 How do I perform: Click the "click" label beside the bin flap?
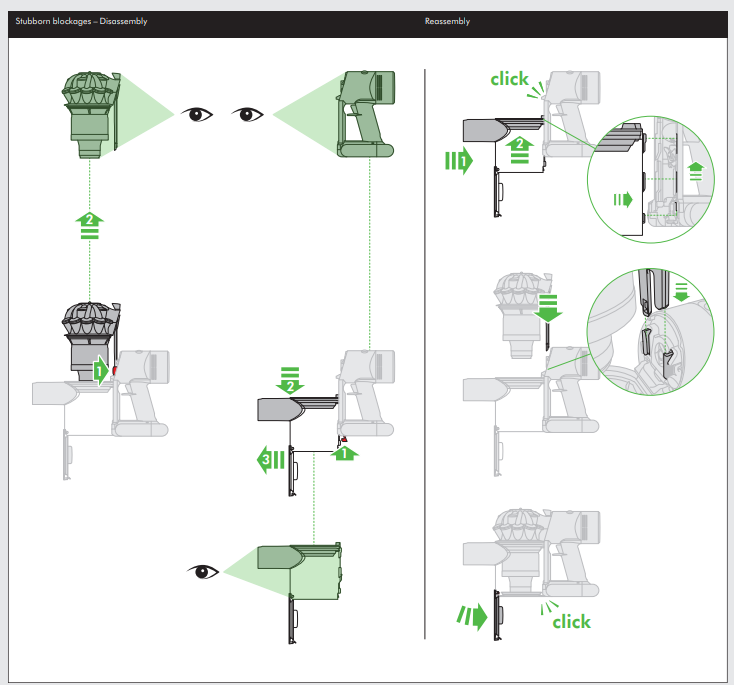coord(571,622)
